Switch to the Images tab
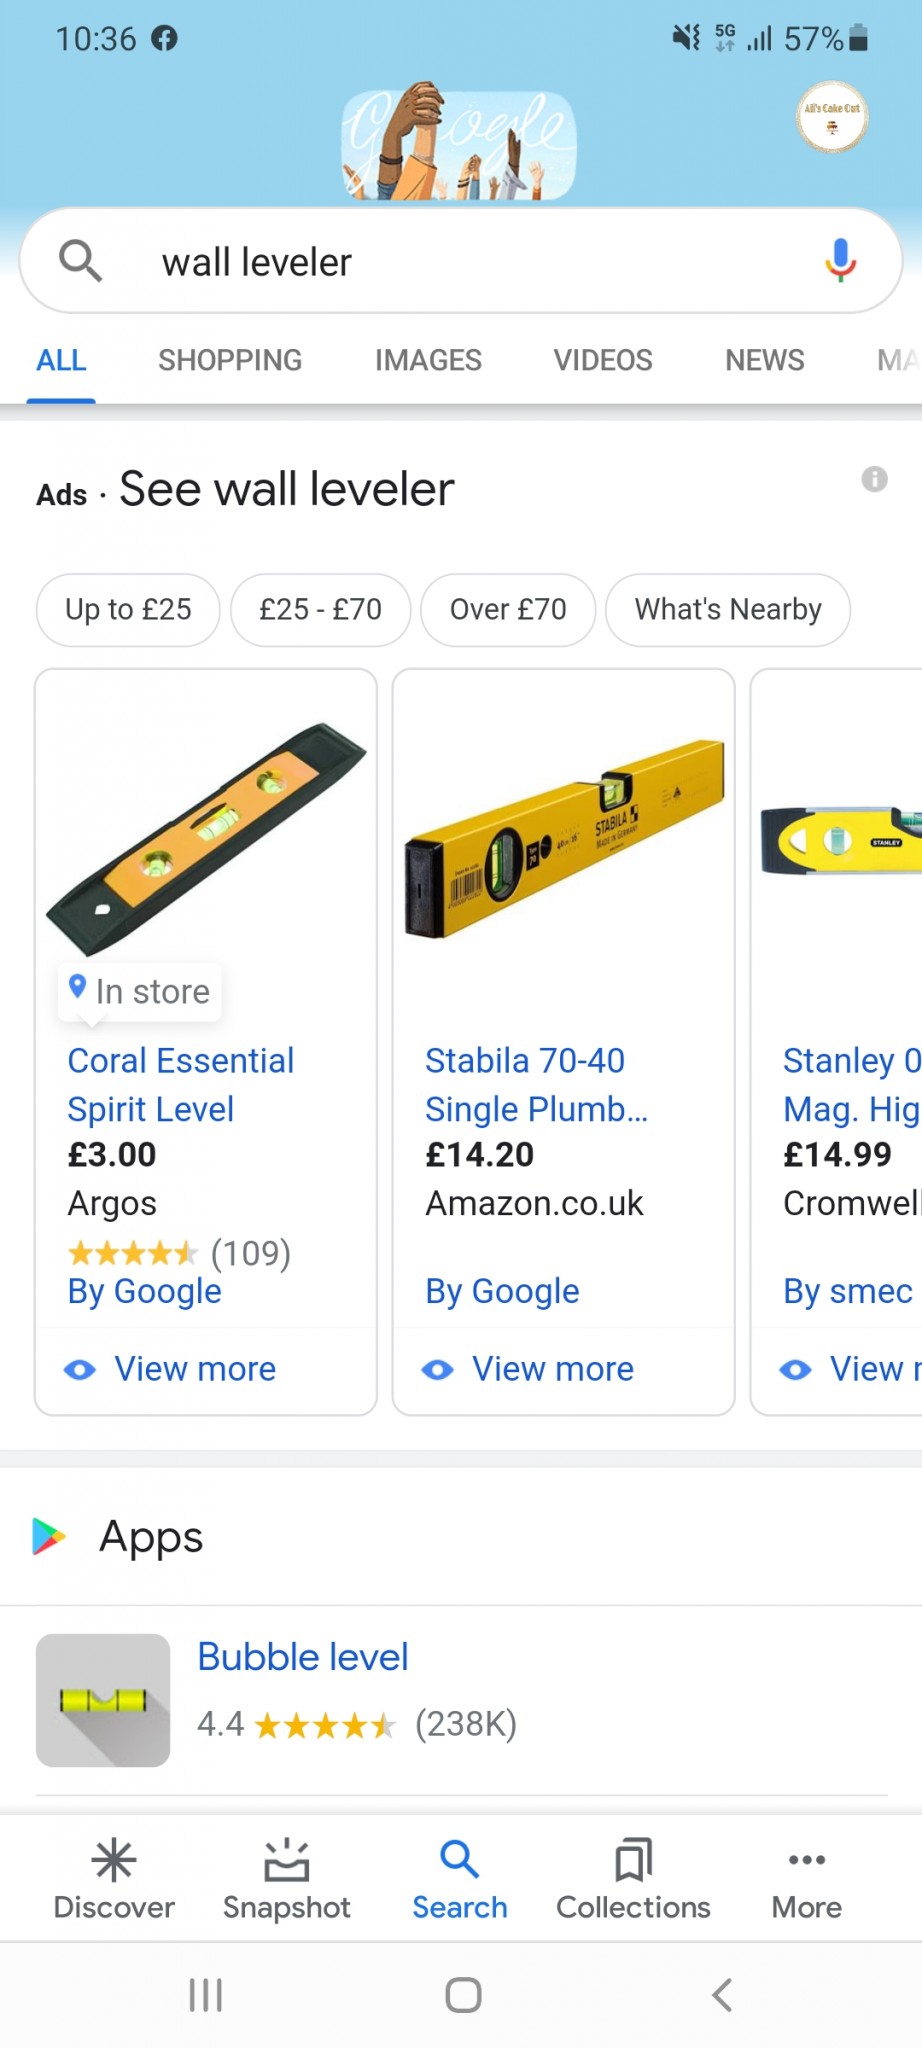 [x=428, y=360]
